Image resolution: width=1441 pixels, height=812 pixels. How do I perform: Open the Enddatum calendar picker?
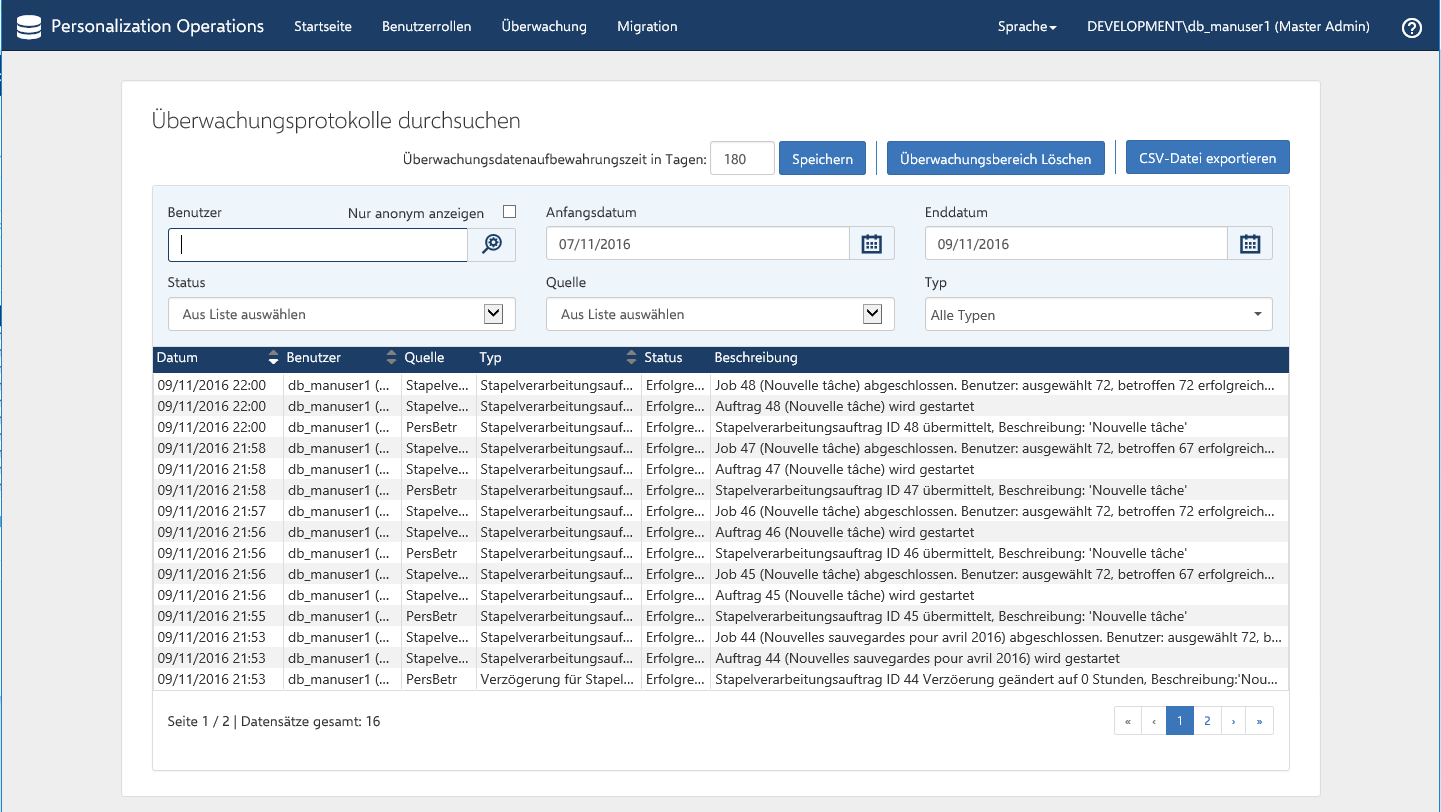point(1249,244)
